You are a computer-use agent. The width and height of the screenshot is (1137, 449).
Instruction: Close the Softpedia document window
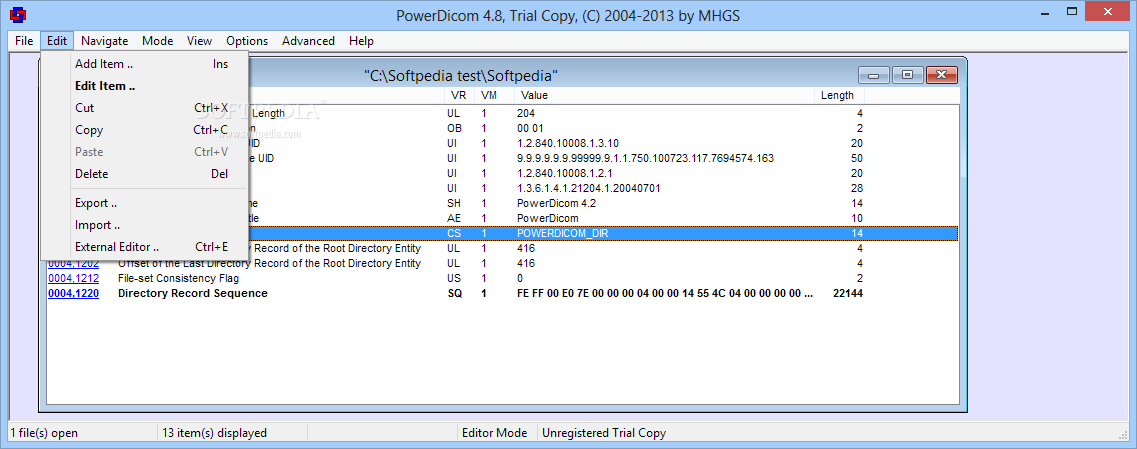click(941, 75)
